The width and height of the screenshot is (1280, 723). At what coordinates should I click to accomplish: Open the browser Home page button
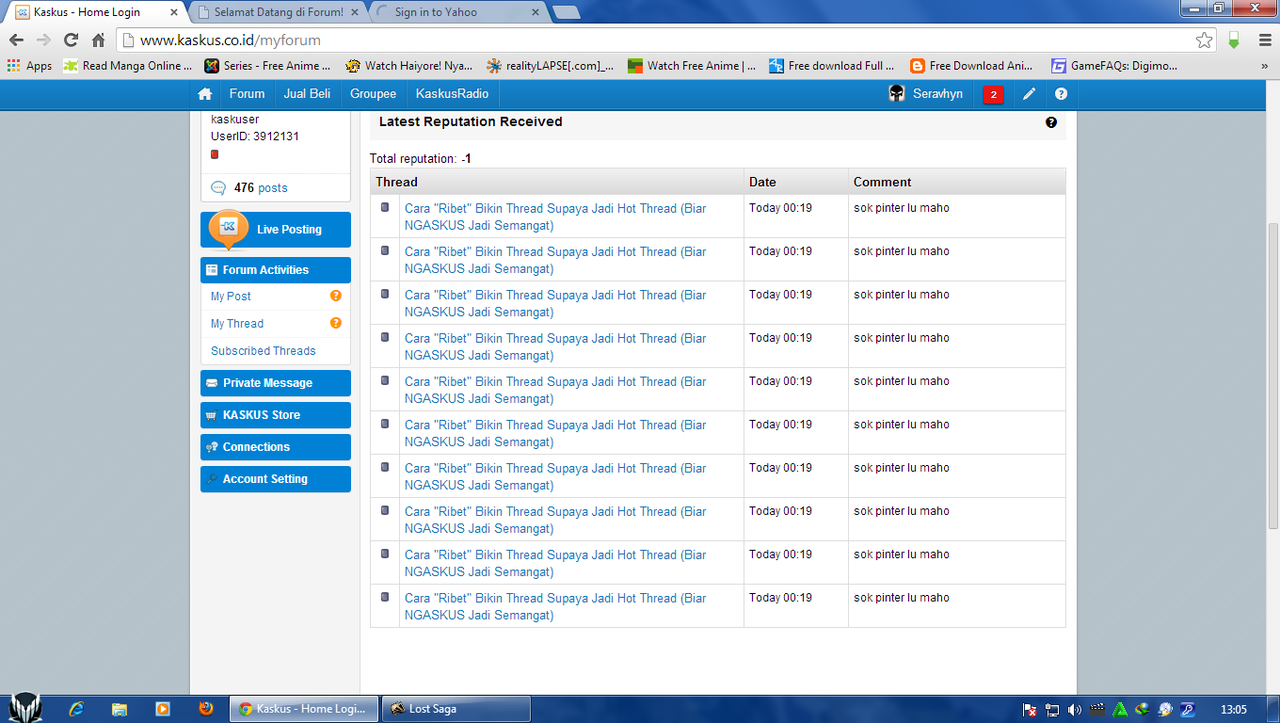pyautogui.click(x=98, y=40)
